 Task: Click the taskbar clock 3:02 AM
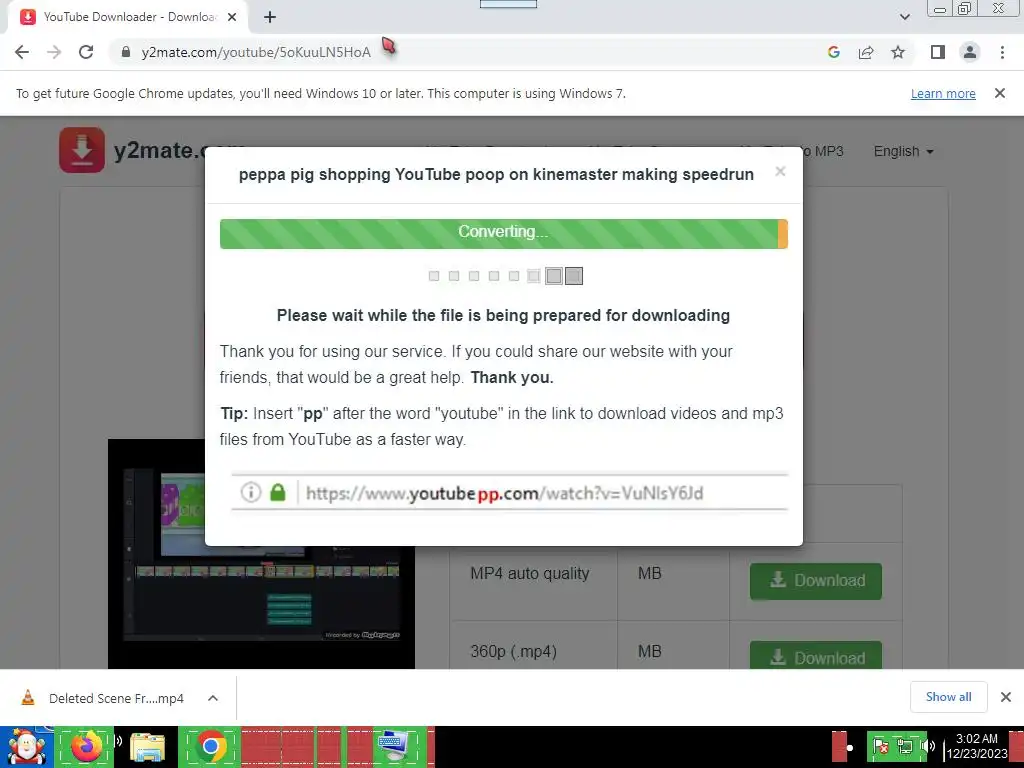pos(976,746)
